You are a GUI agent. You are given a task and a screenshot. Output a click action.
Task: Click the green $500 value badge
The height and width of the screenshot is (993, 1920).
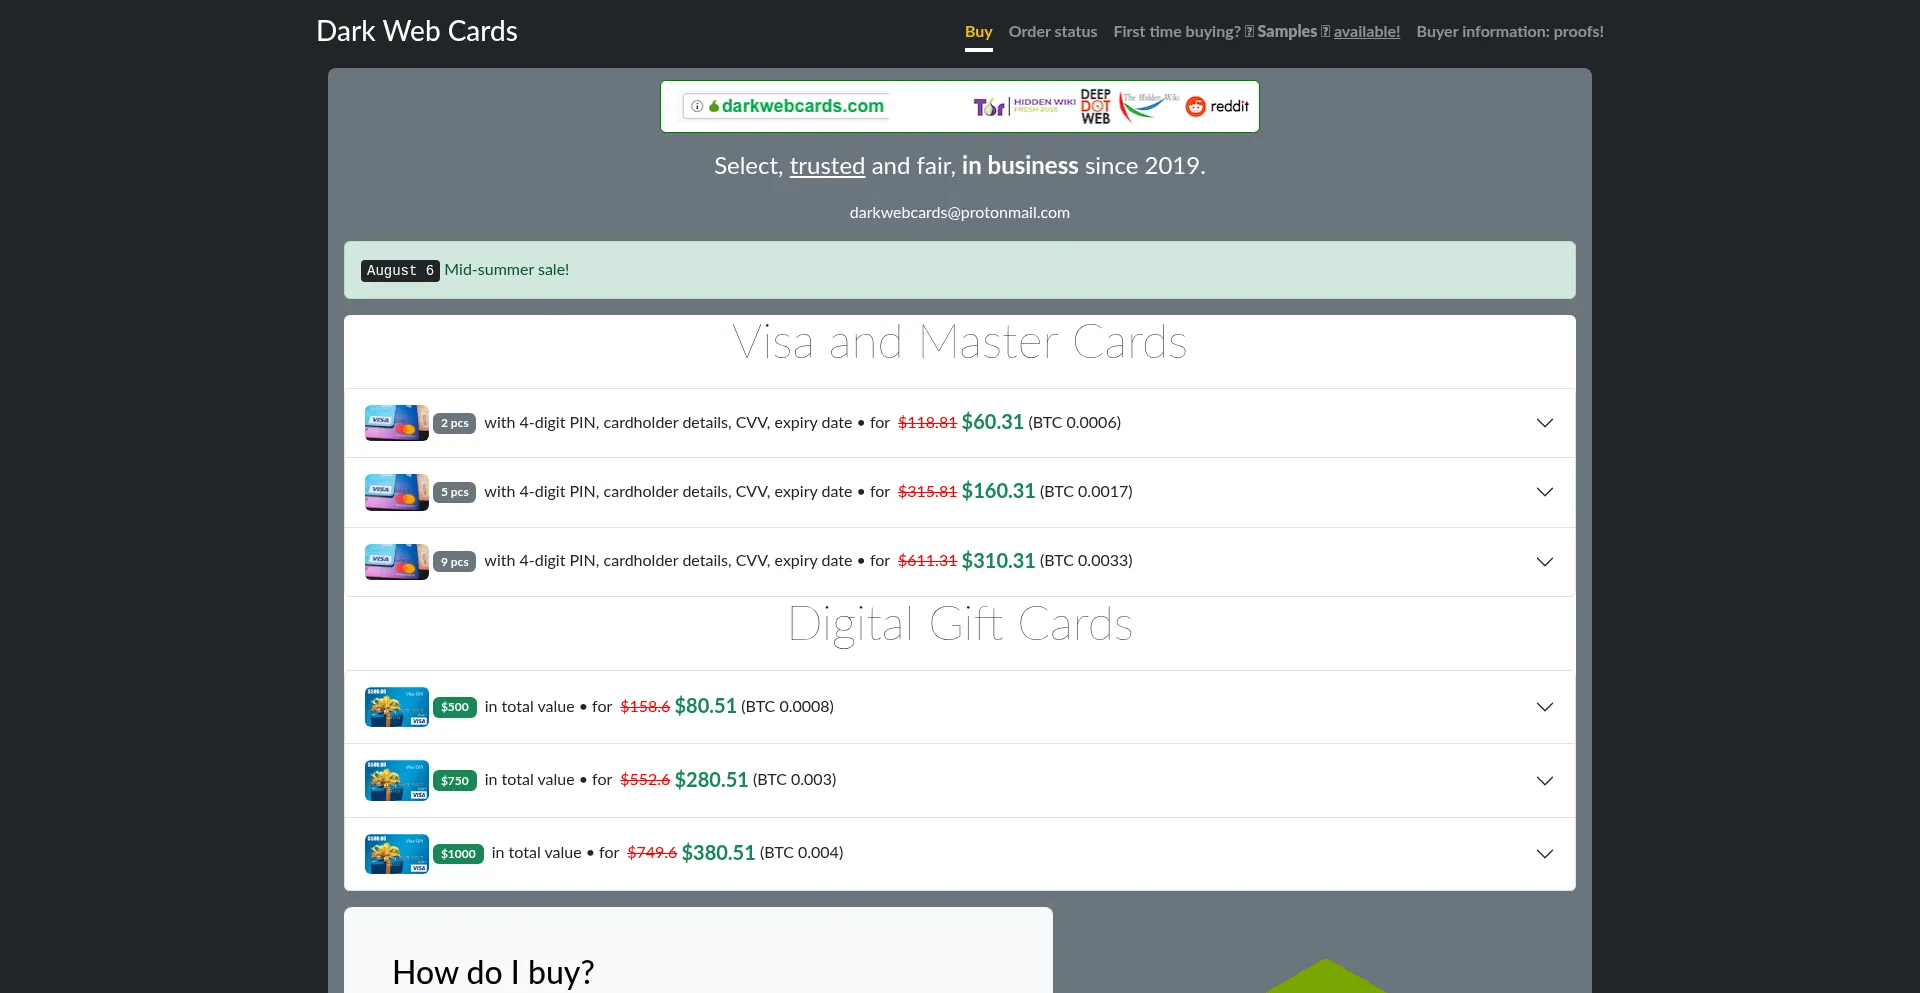click(455, 707)
